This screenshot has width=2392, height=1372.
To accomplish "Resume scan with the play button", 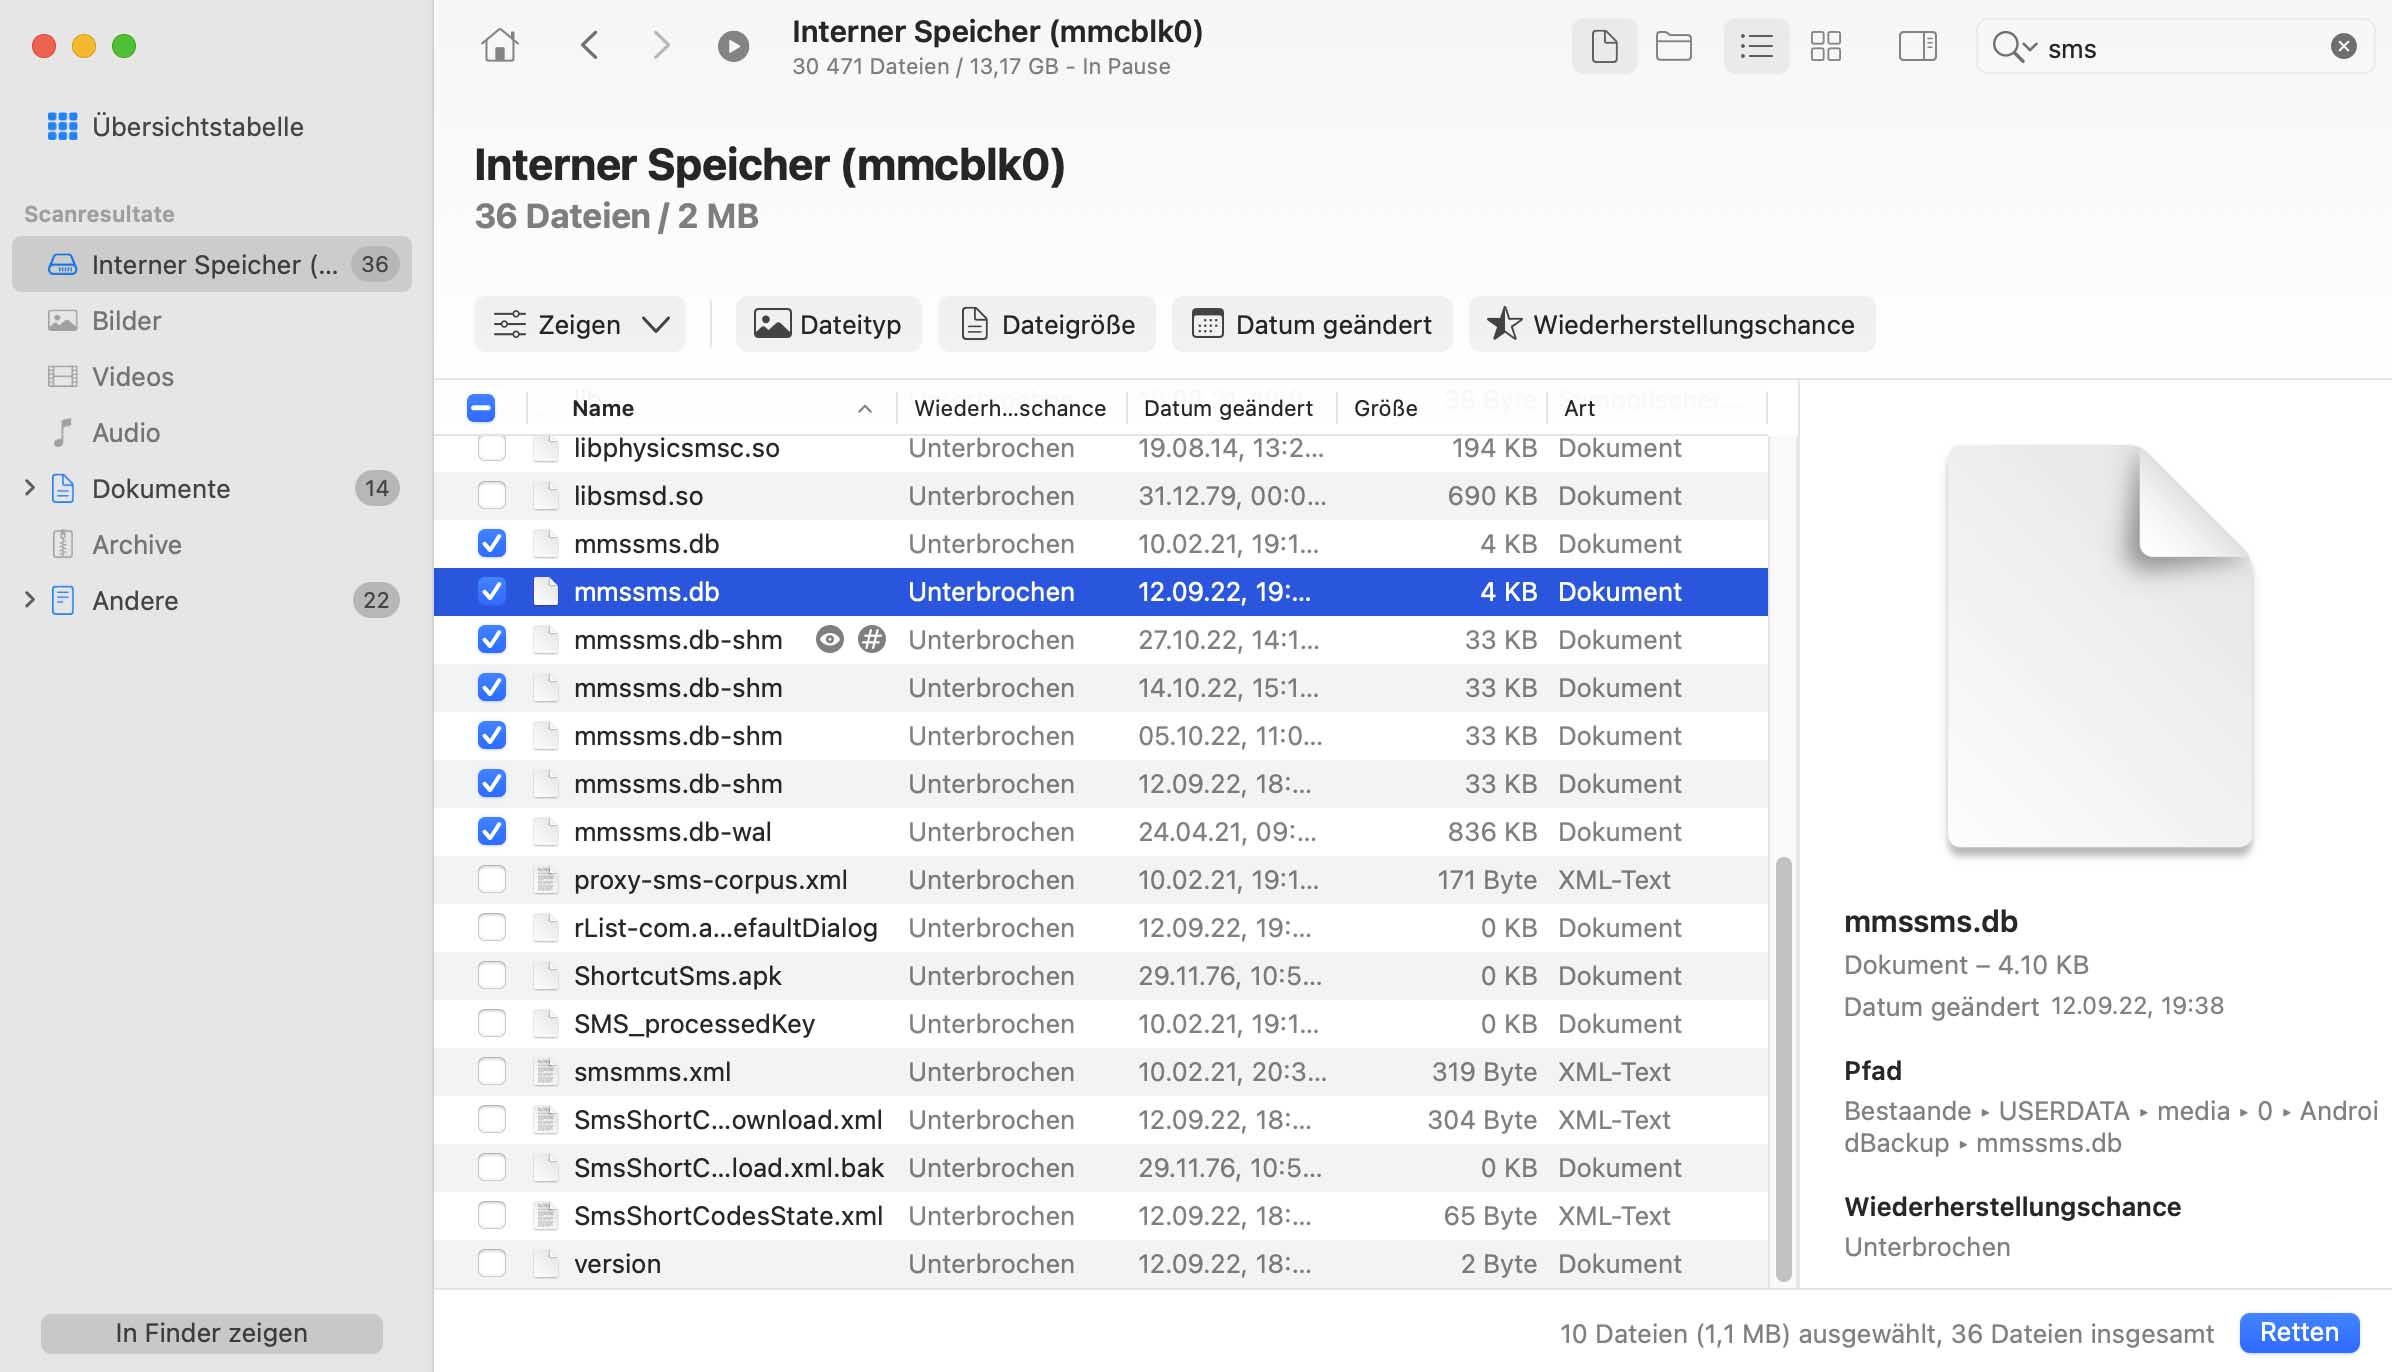I will 733,46.
